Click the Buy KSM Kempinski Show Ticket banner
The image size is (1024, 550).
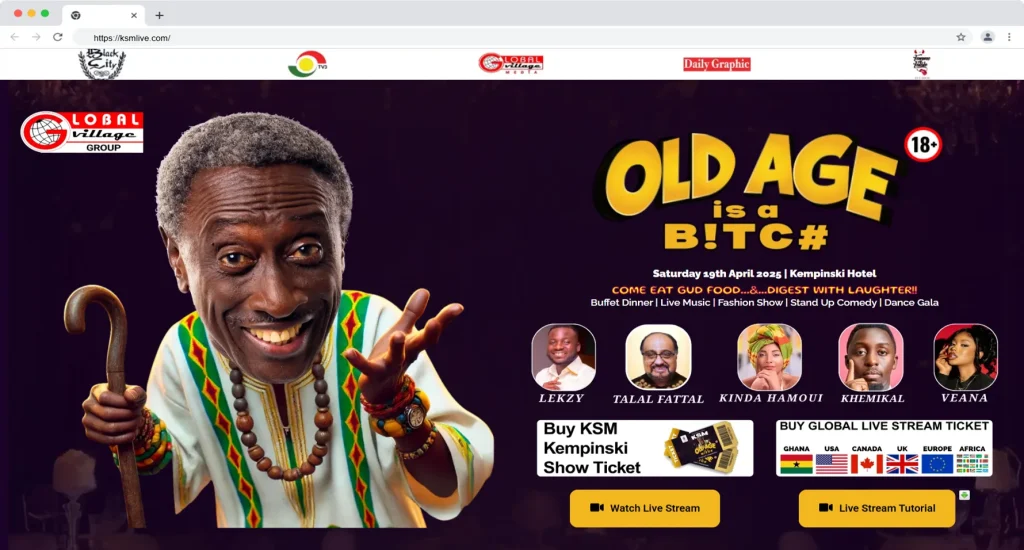(x=645, y=448)
